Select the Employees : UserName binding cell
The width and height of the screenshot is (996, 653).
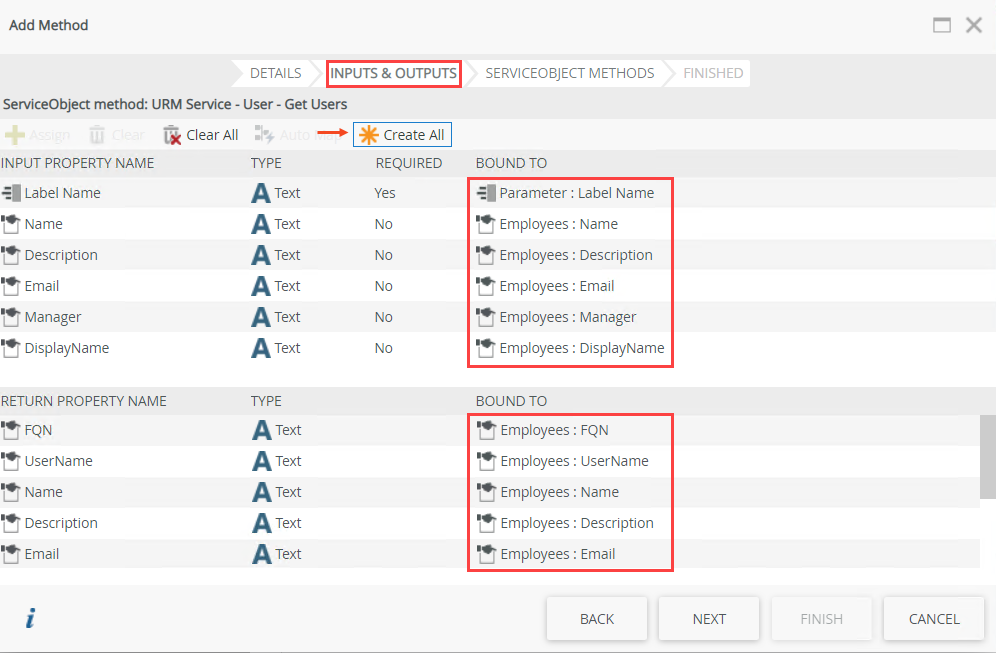click(x=573, y=461)
